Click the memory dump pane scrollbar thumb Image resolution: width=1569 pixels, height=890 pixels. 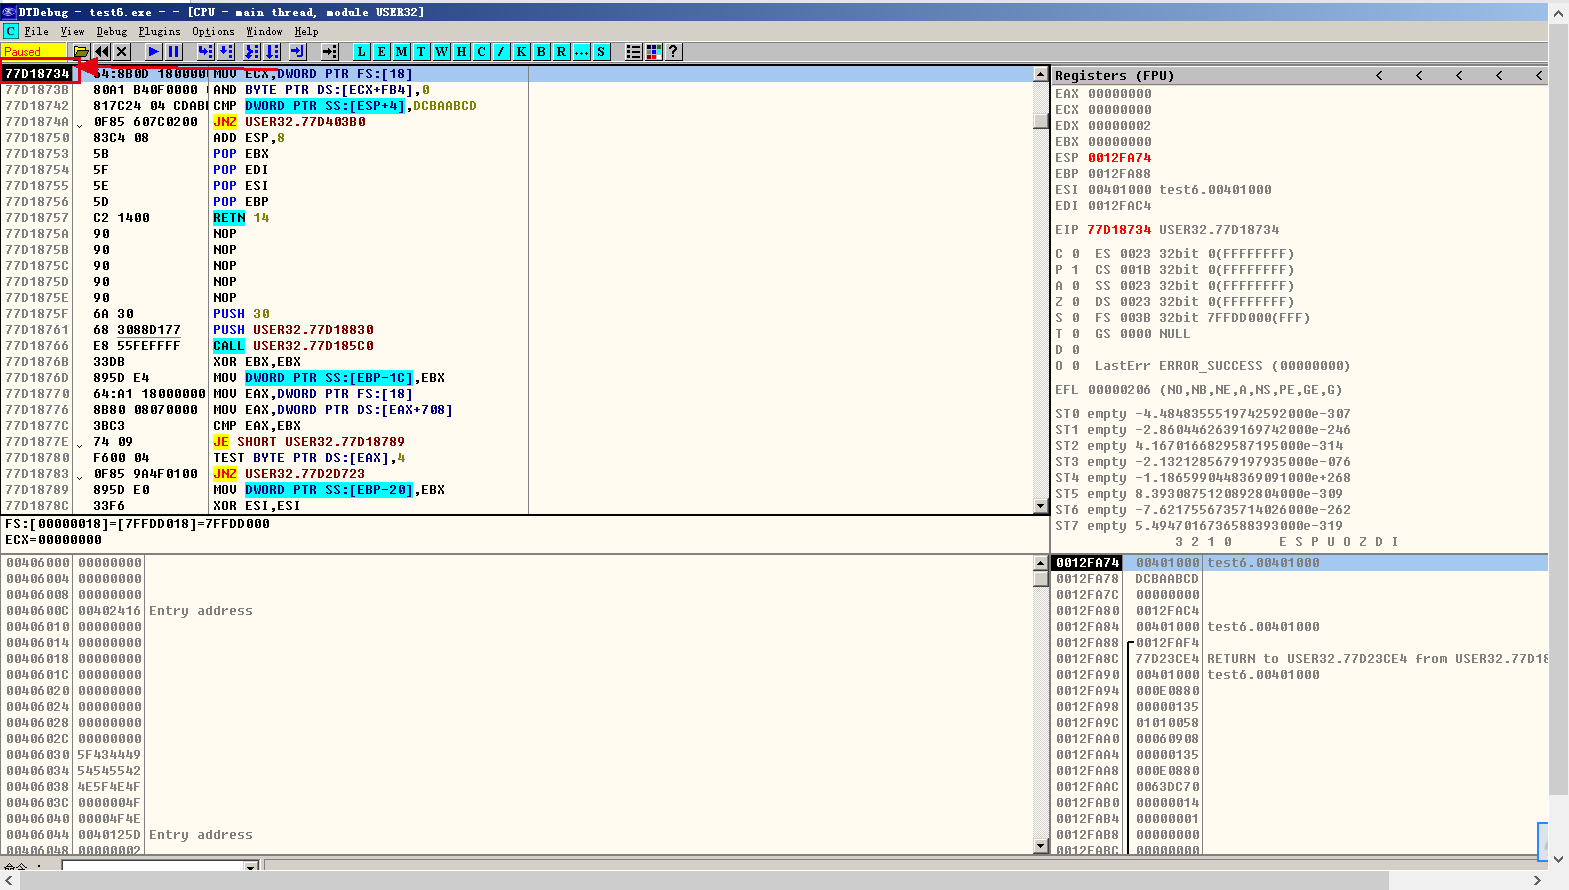coord(1040,579)
